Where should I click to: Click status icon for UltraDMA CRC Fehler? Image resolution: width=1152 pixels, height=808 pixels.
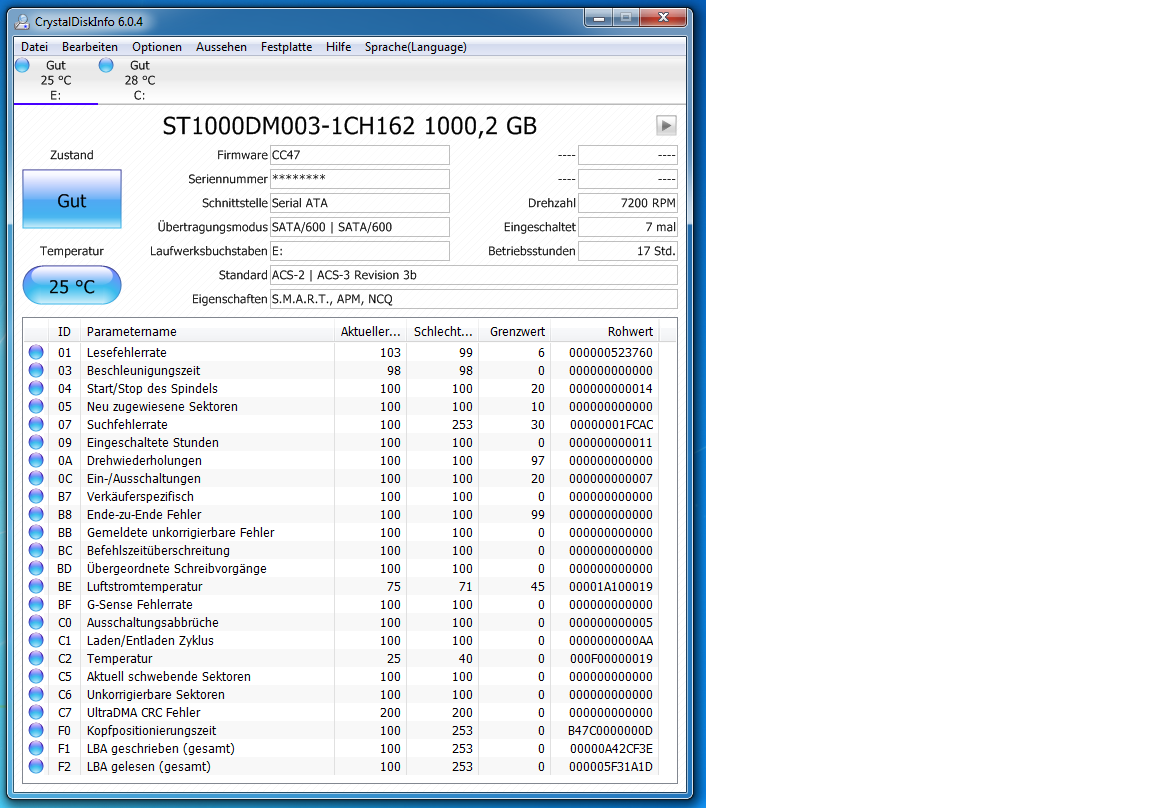(x=36, y=712)
